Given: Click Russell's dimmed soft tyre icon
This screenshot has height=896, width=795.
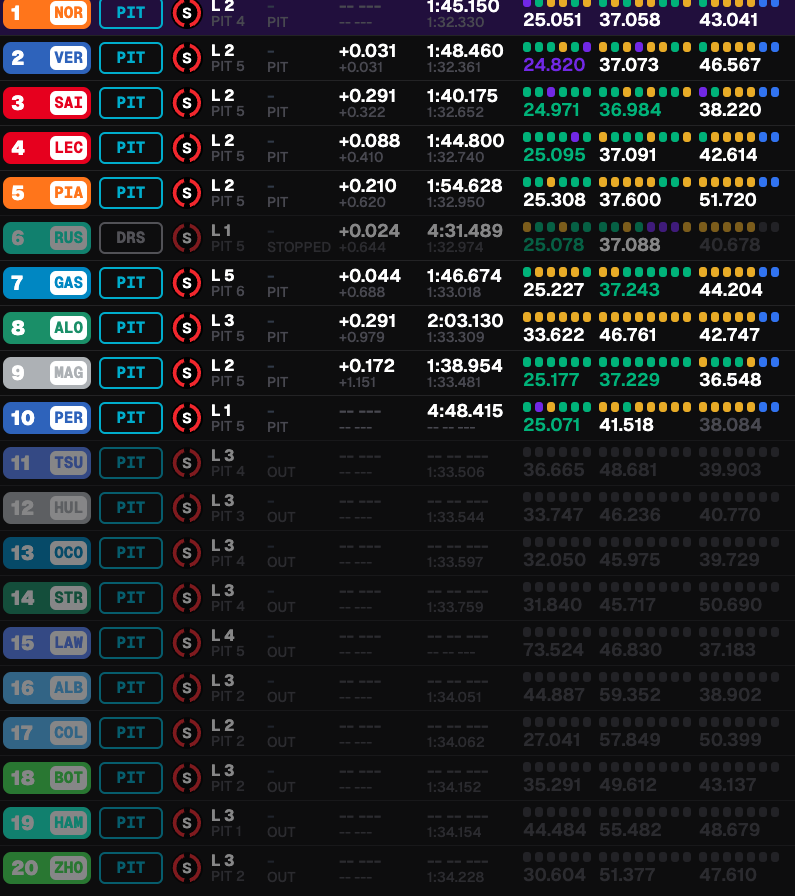Looking at the screenshot, I should (186, 238).
